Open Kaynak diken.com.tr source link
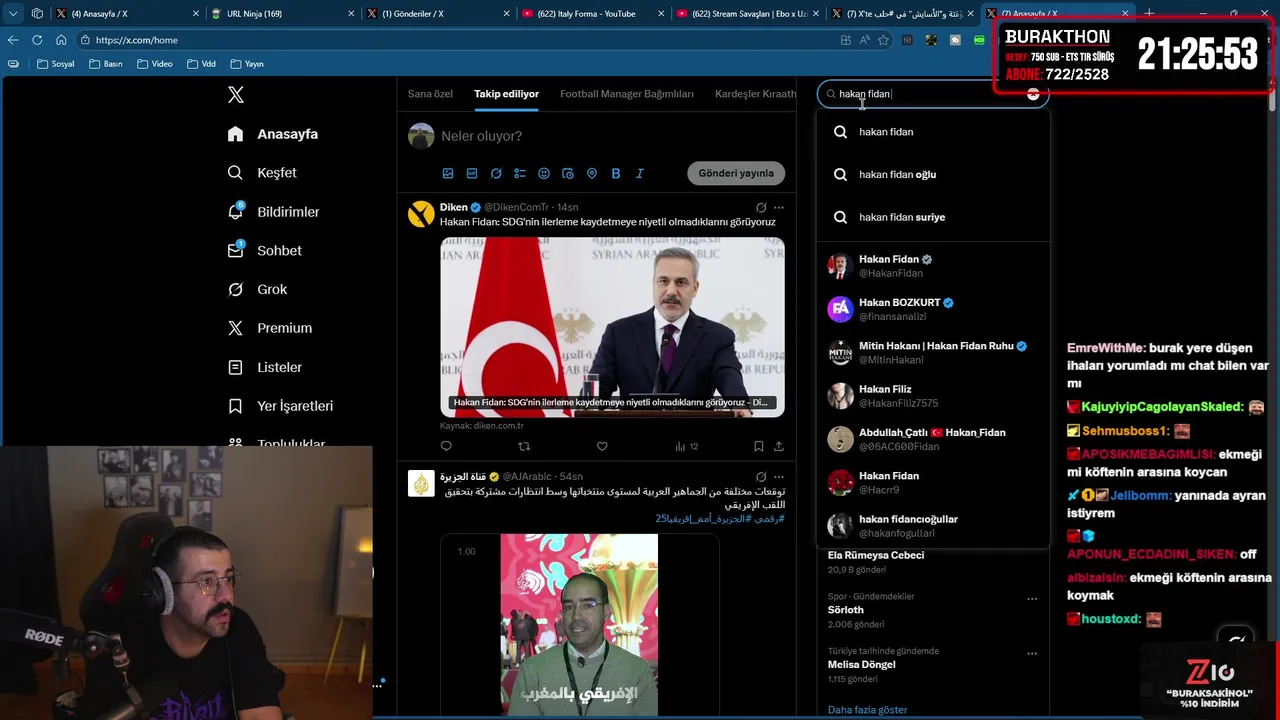The width and height of the screenshot is (1280, 720). tap(482, 426)
